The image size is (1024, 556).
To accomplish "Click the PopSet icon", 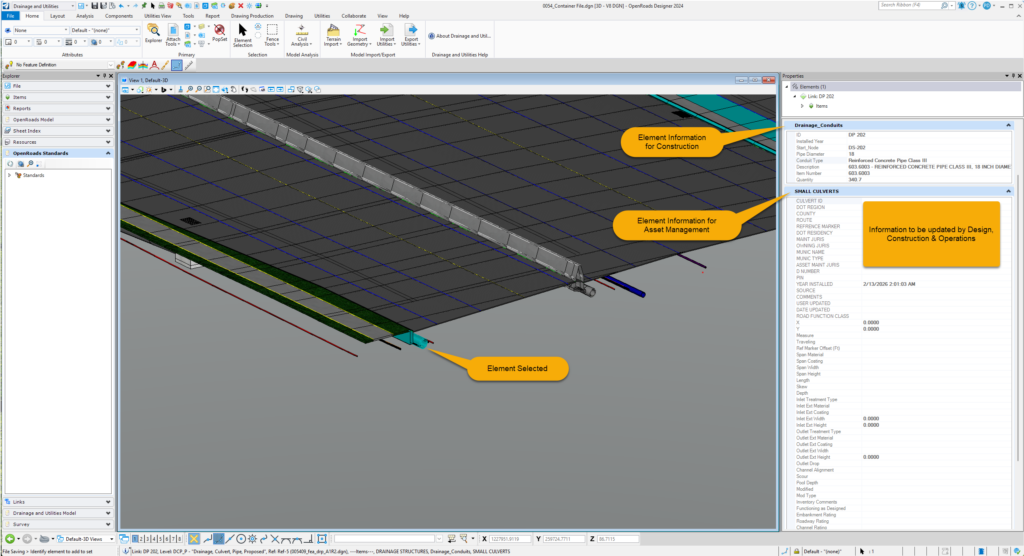I will click(x=219, y=33).
